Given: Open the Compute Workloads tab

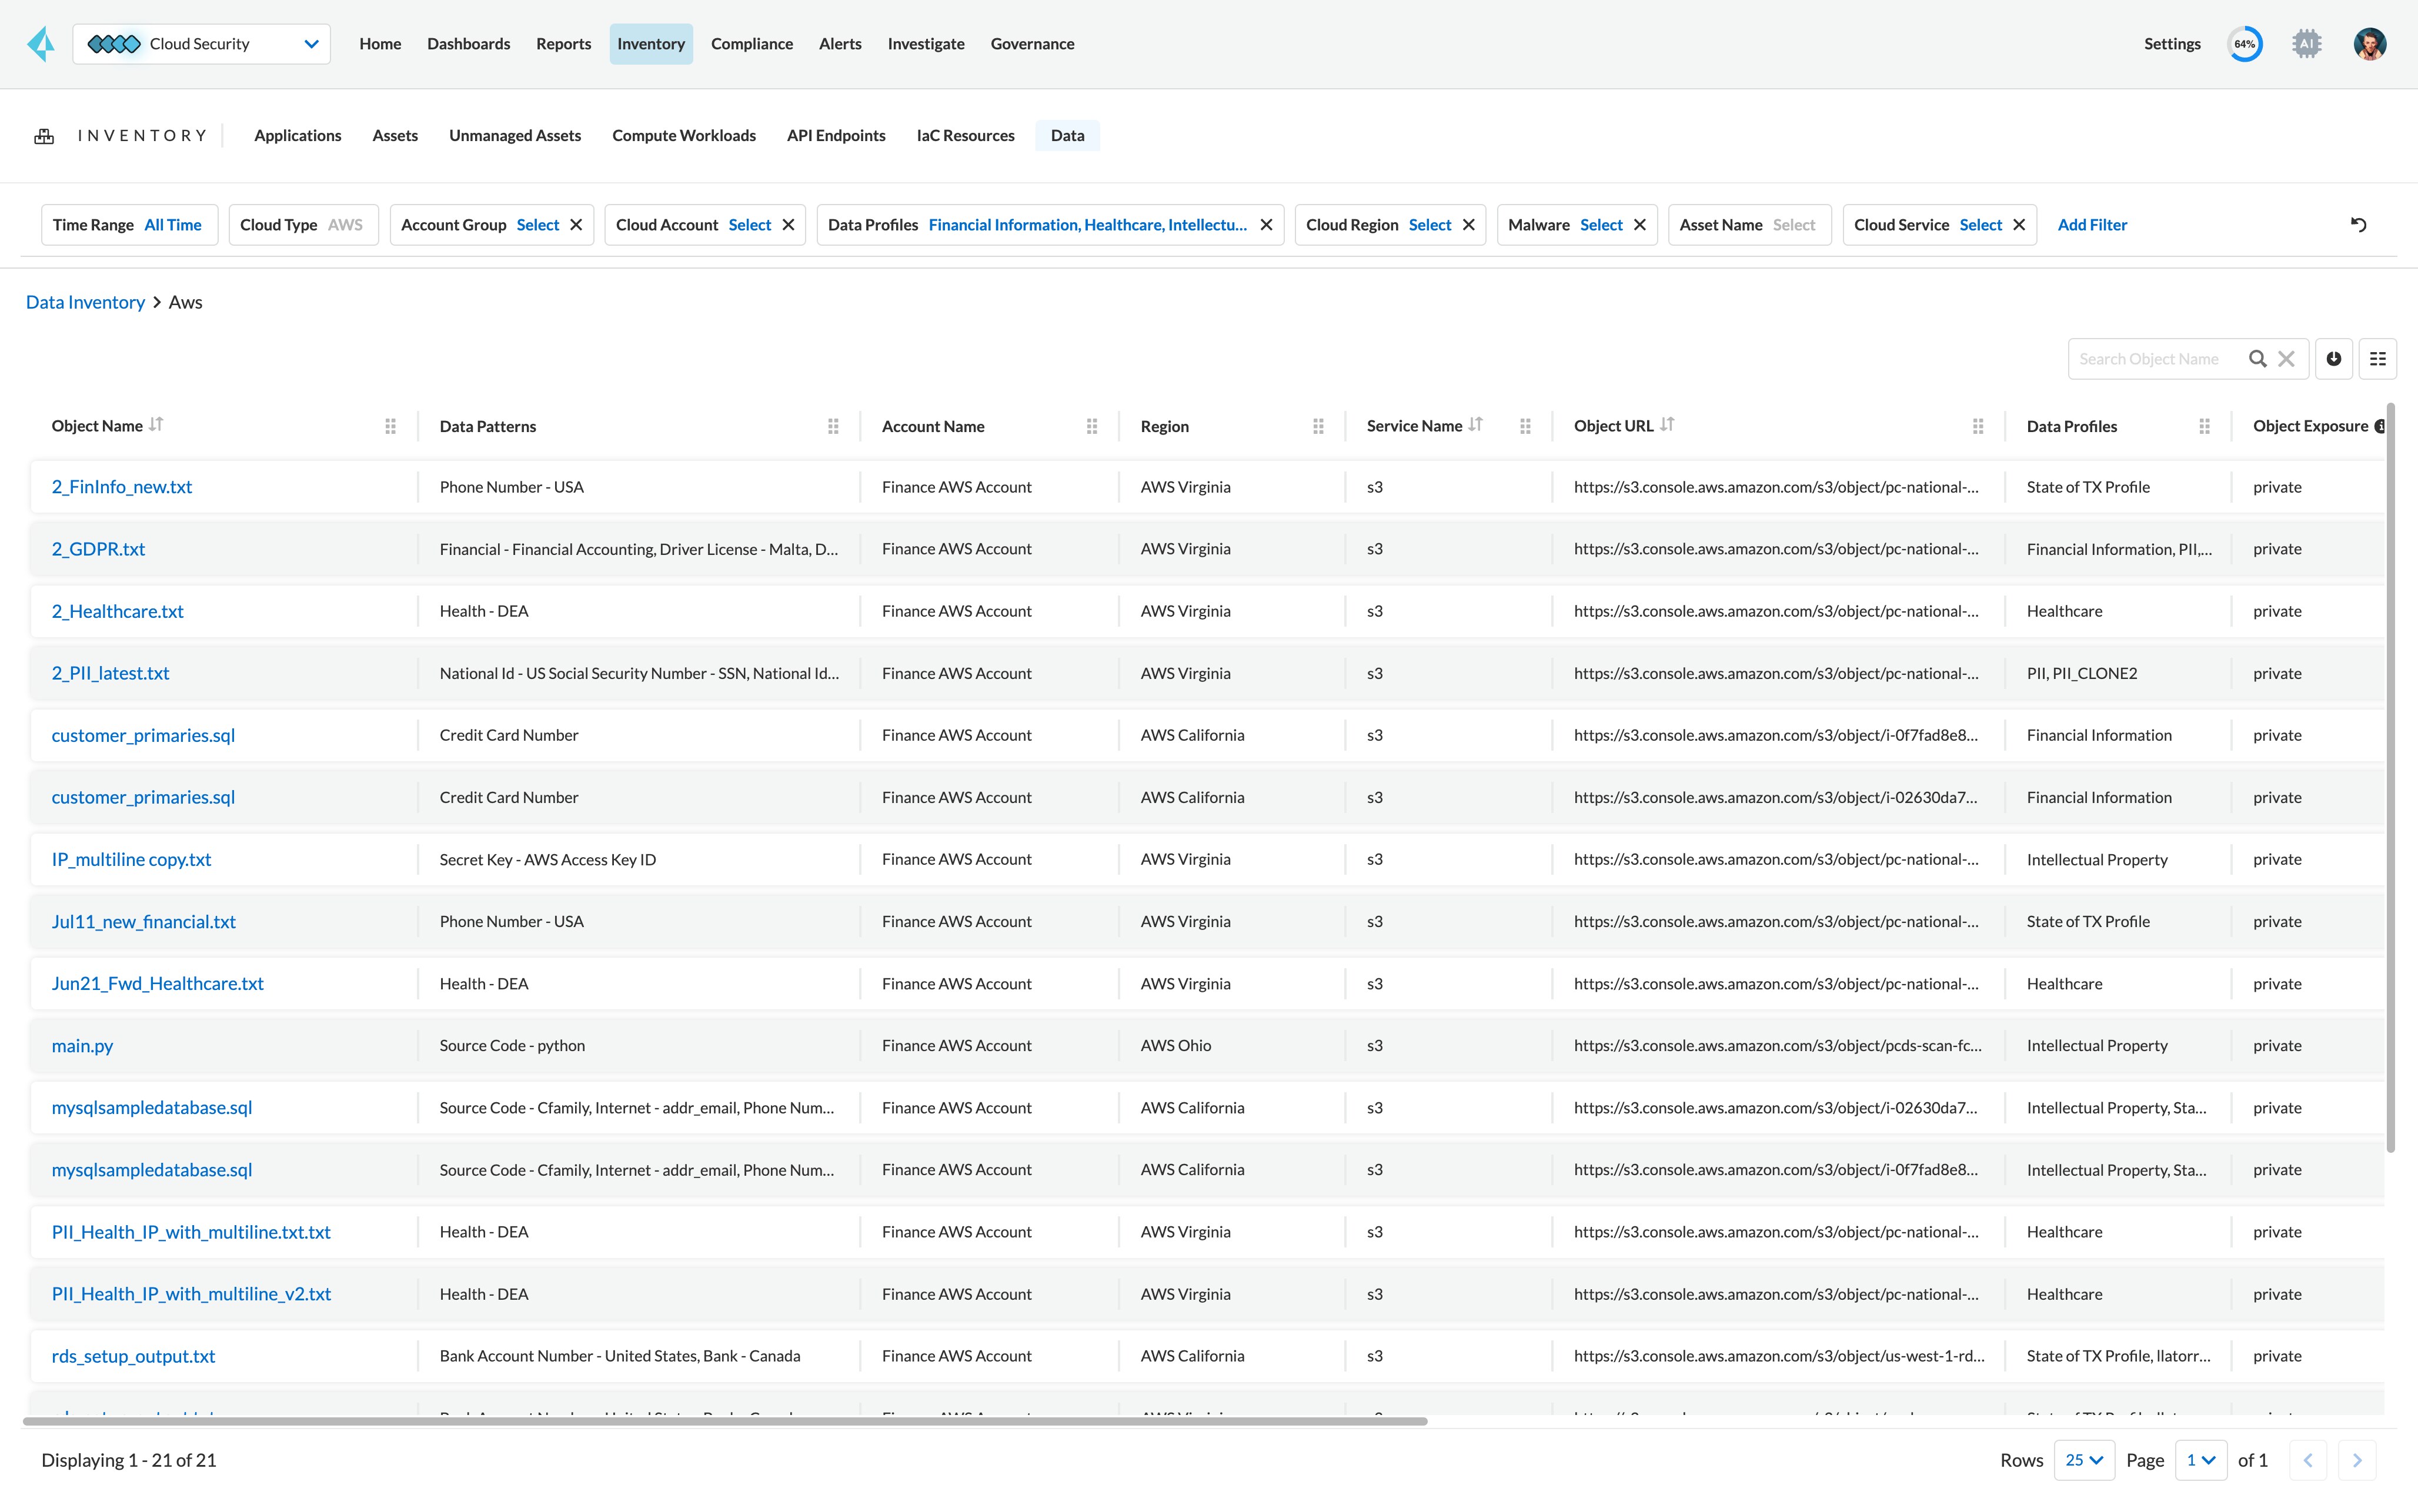Looking at the screenshot, I should [x=683, y=136].
